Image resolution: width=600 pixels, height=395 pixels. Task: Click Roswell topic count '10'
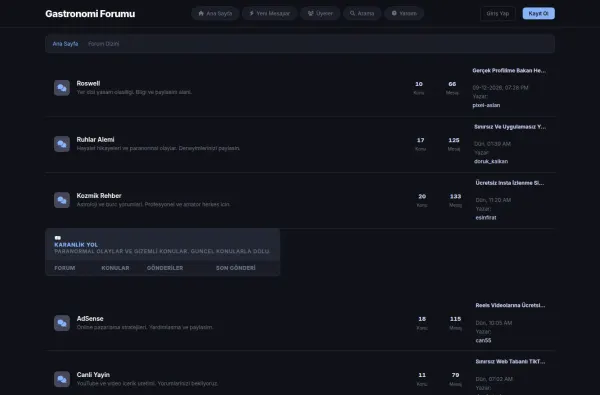pos(419,84)
